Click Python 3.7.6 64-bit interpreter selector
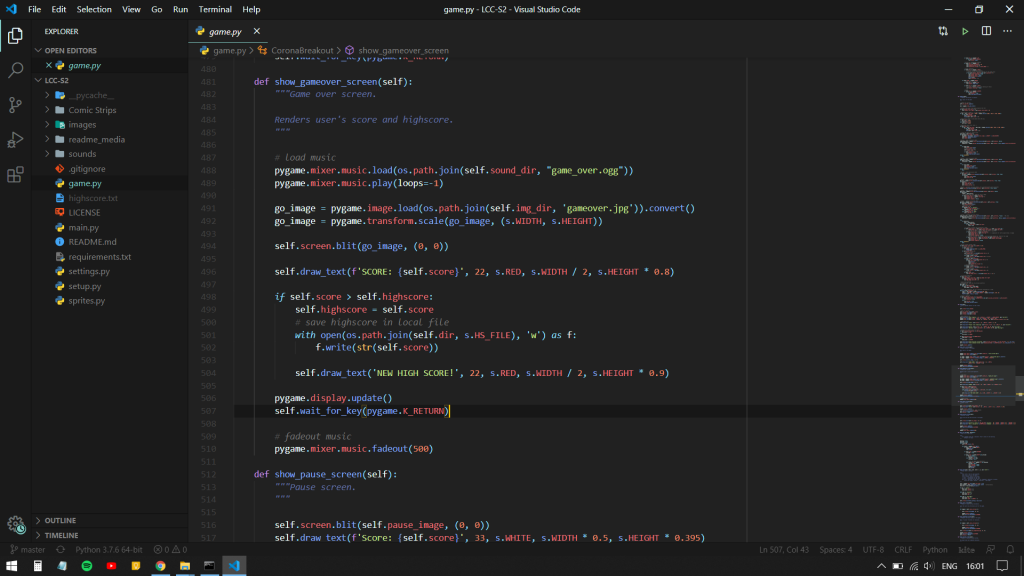Viewport: 1024px width, 576px height. click(x=108, y=549)
